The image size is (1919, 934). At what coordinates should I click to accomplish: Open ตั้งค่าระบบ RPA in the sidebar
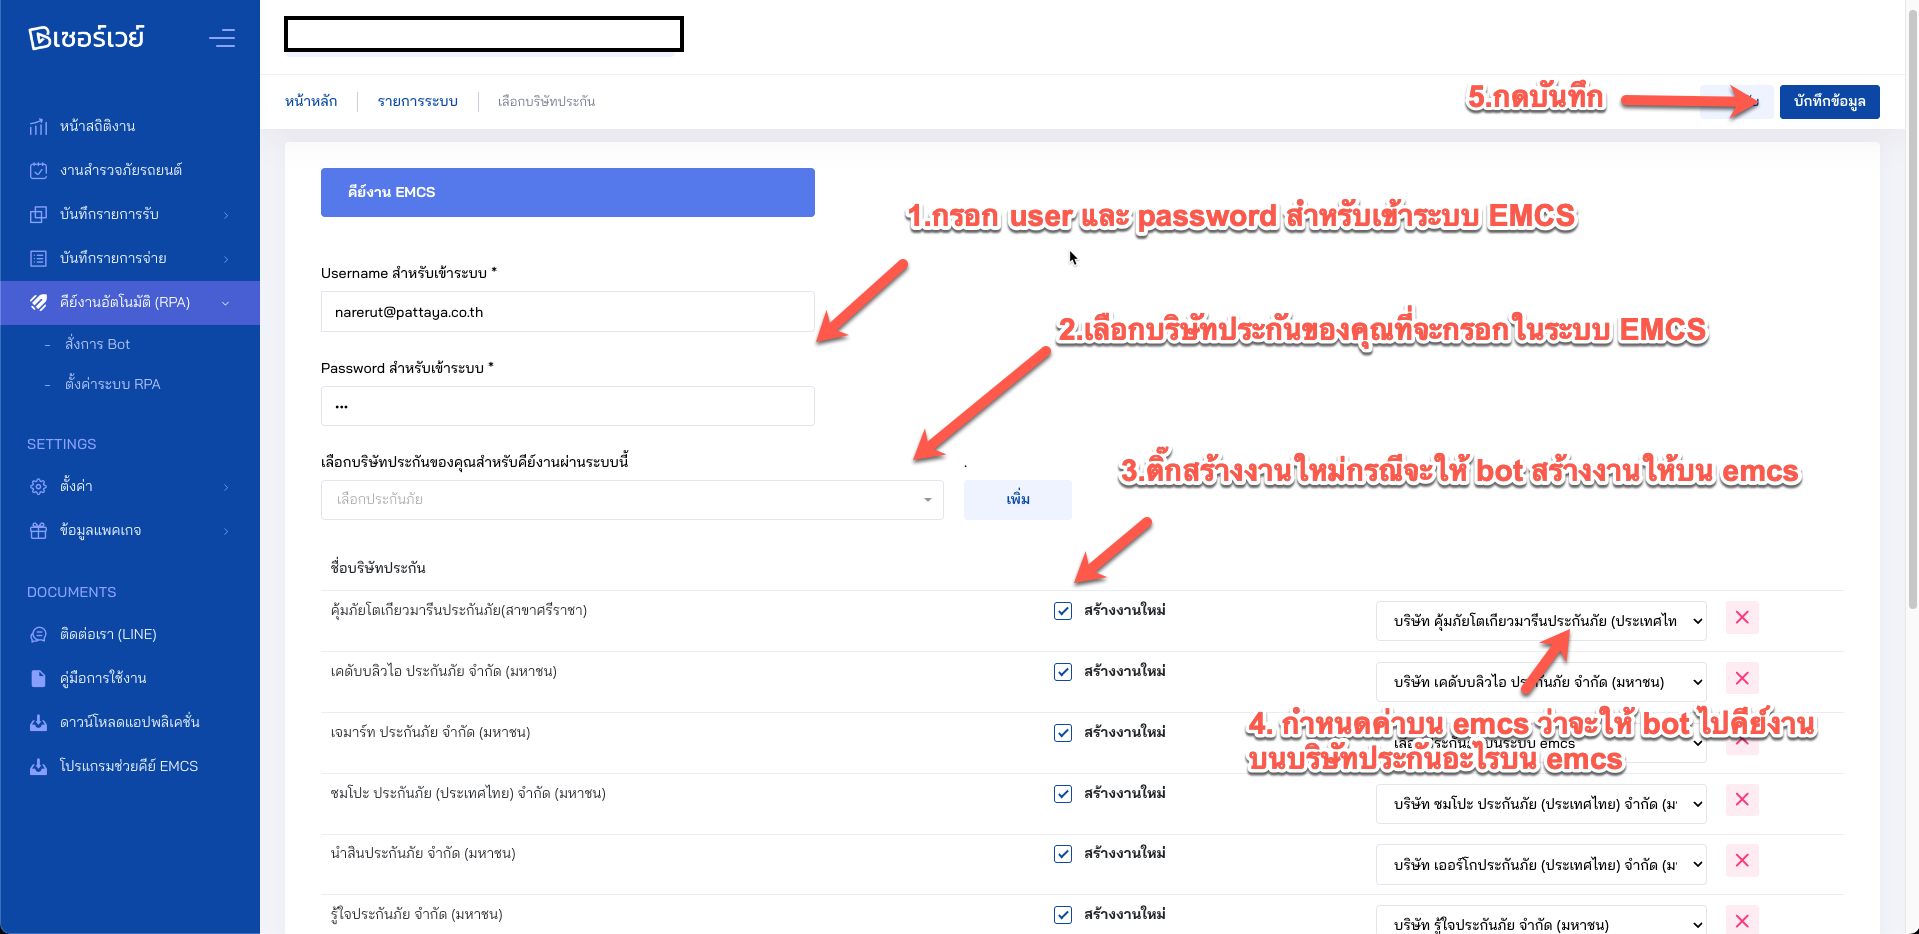click(x=112, y=384)
